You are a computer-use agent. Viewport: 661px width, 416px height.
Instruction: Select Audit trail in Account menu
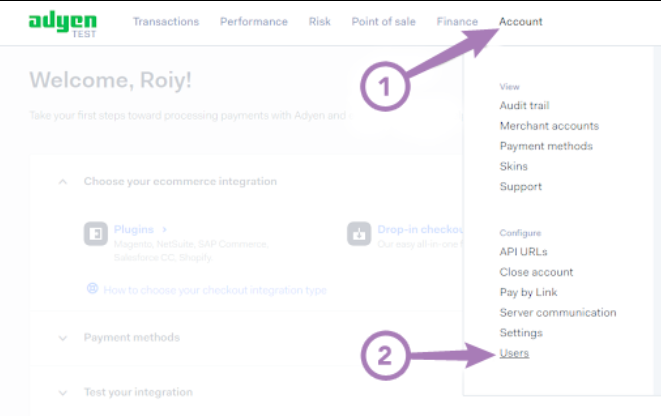(x=524, y=105)
